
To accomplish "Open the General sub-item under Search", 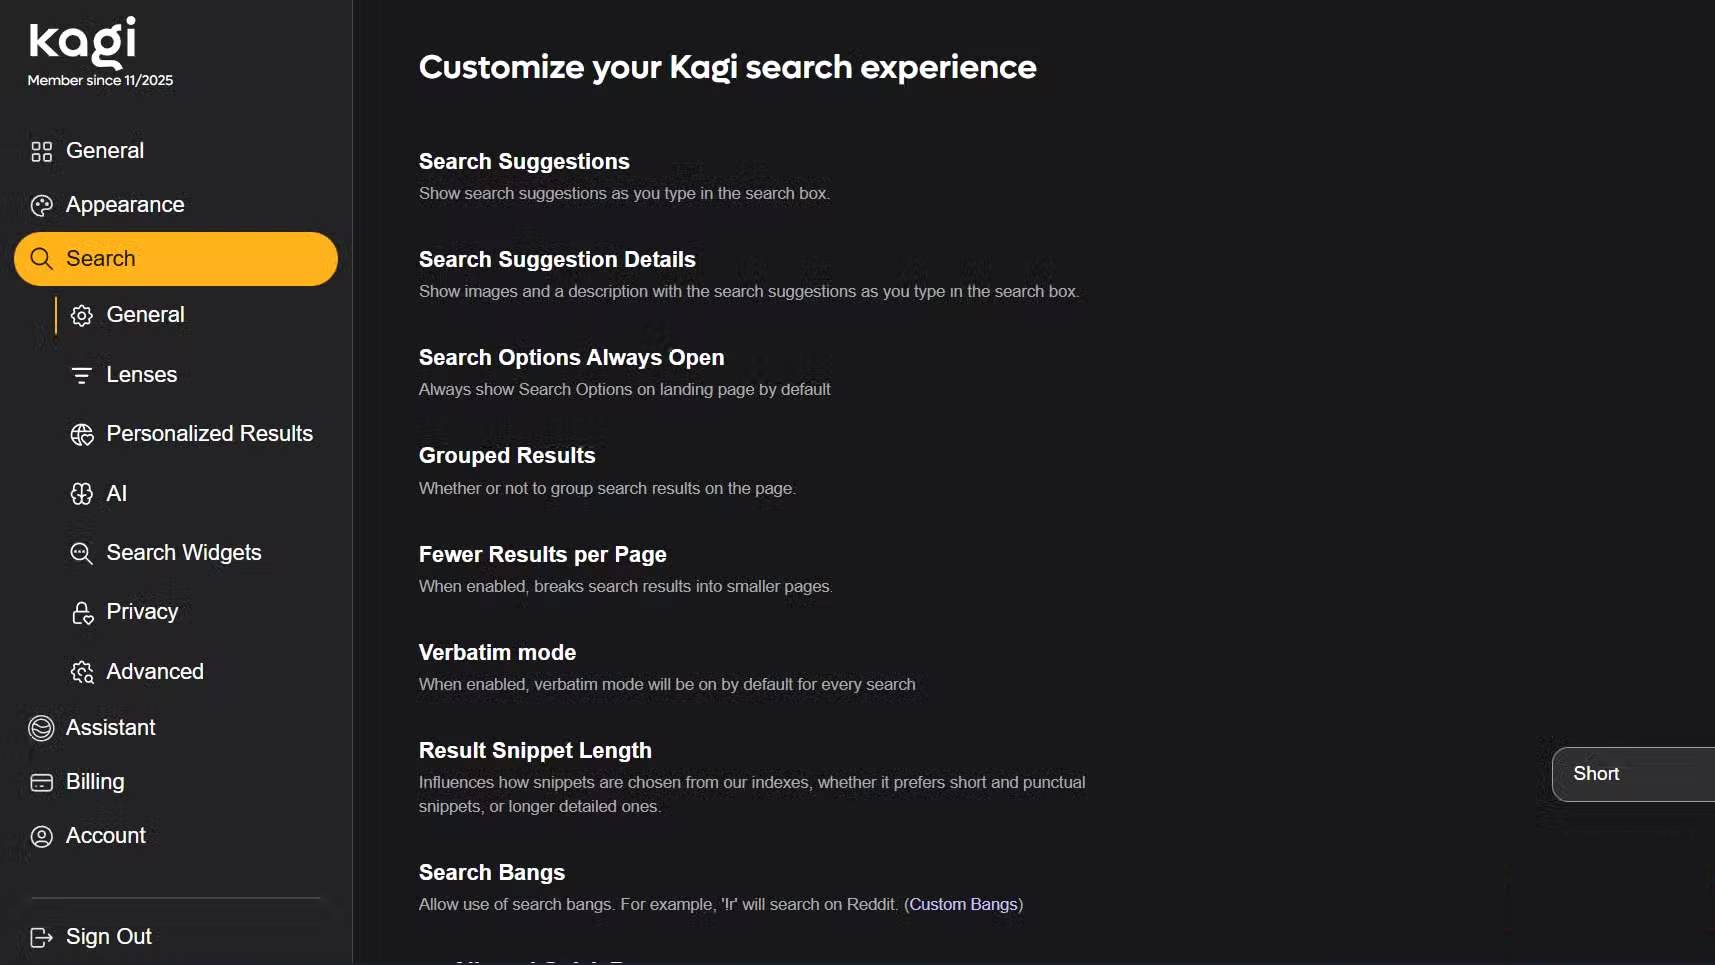I will click(145, 315).
